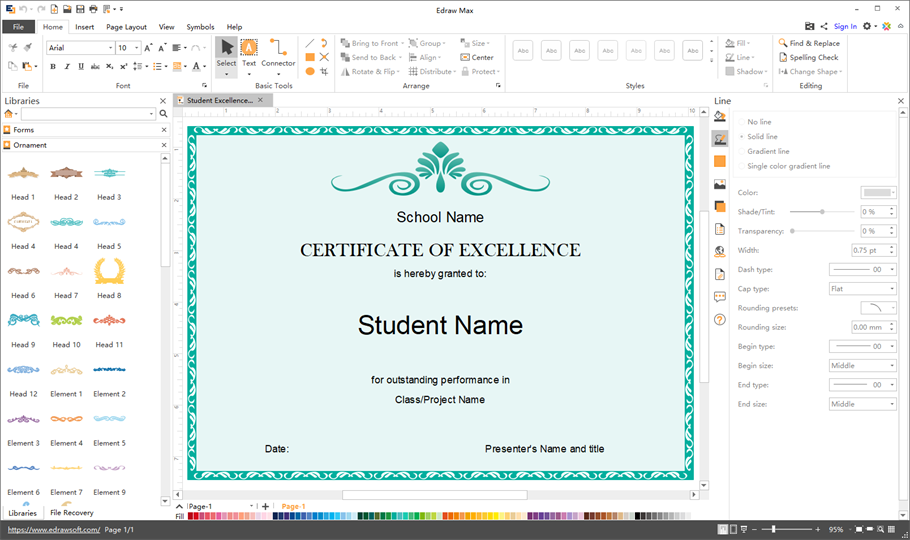Open the Begin size dropdown
This screenshot has height=540, width=910.
pyautogui.click(x=862, y=366)
